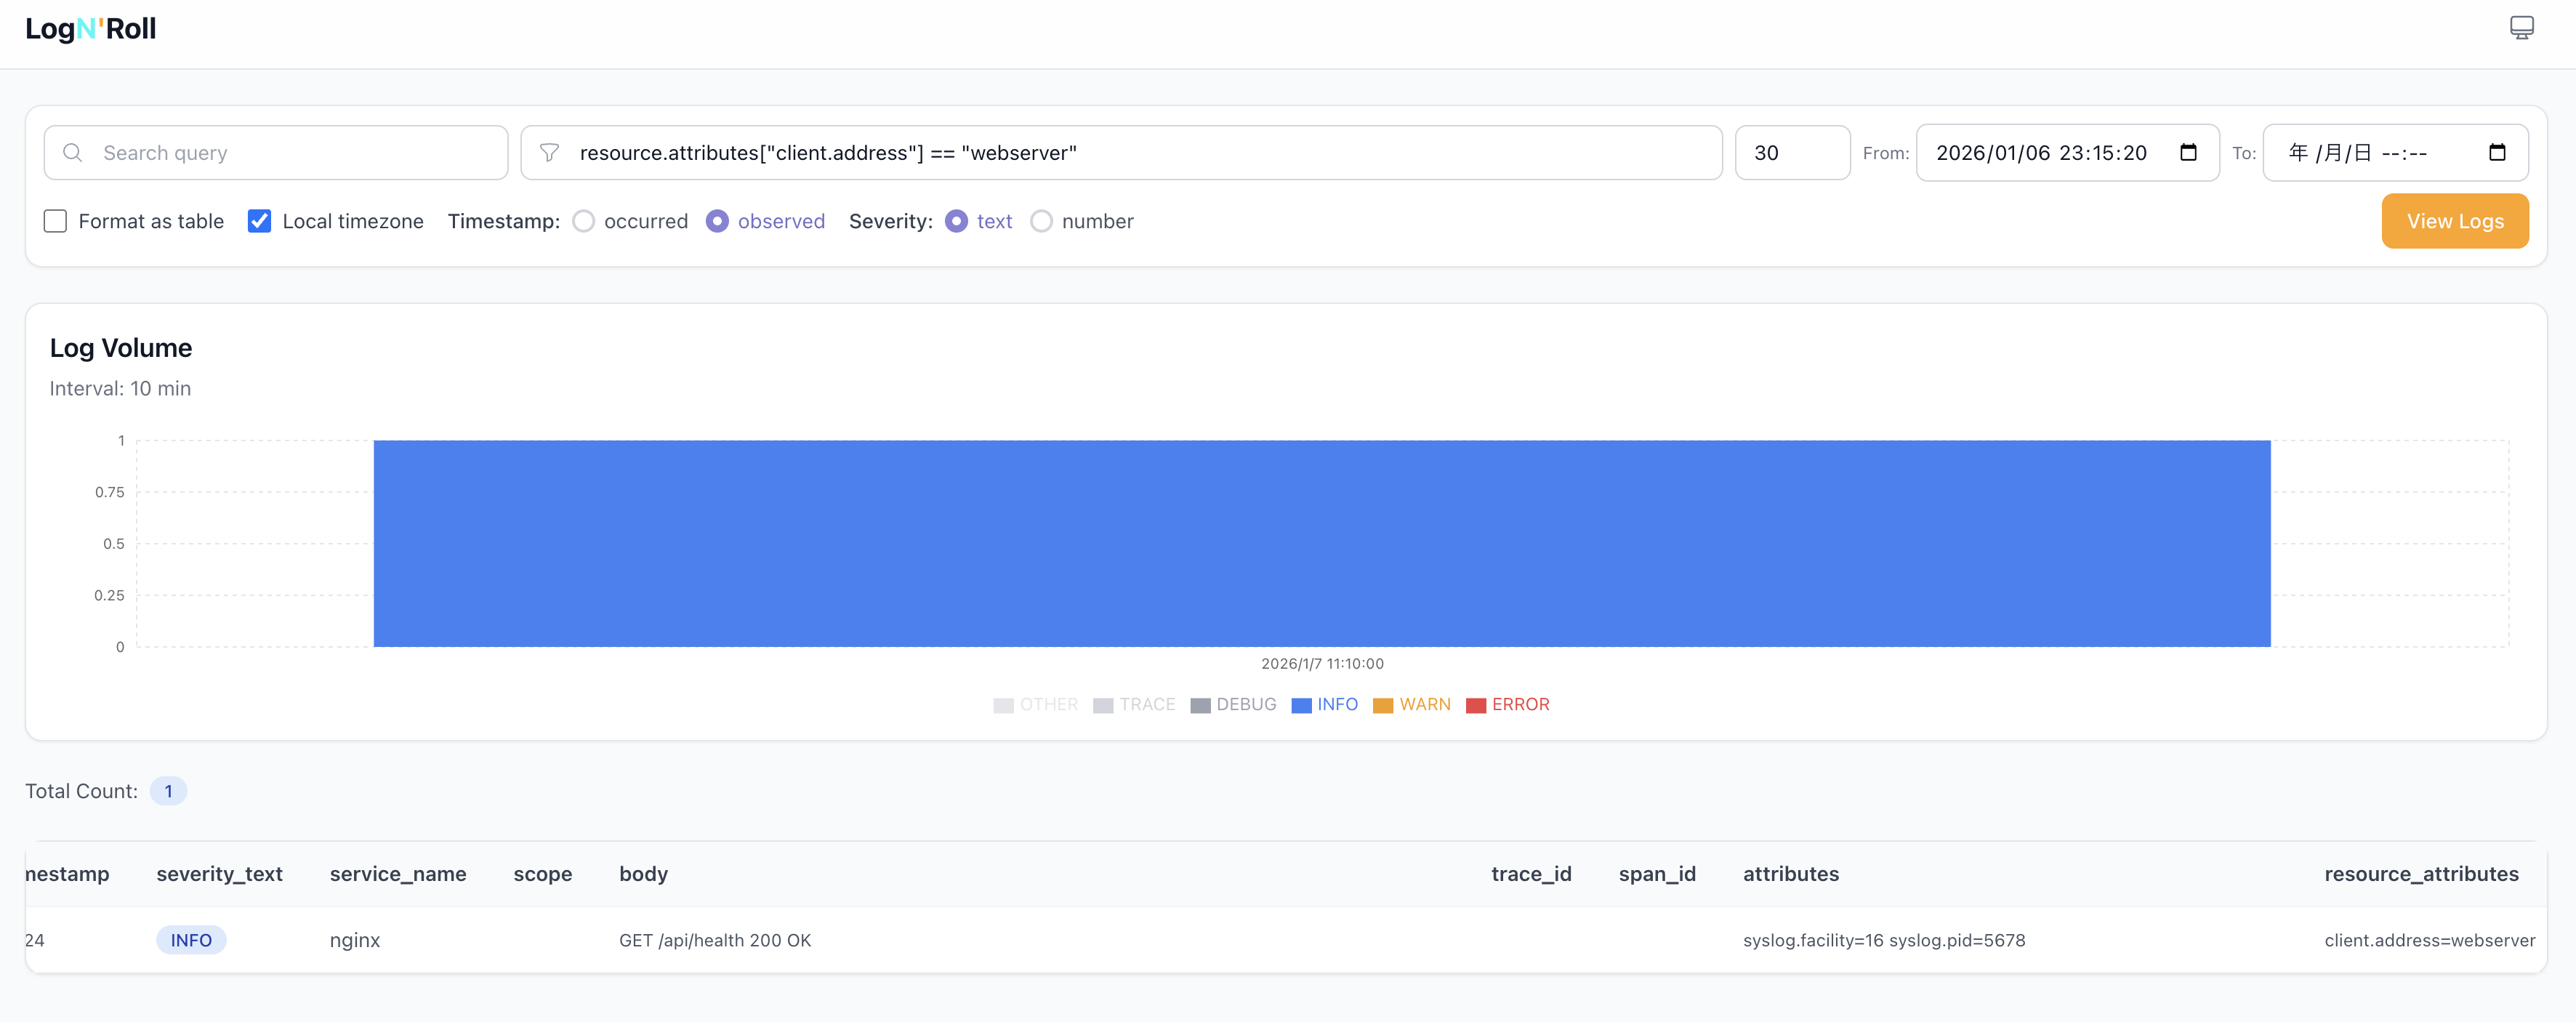The height and width of the screenshot is (1022, 2576).
Task: Uncheck the Local timezone checkbox
Action: (259, 221)
